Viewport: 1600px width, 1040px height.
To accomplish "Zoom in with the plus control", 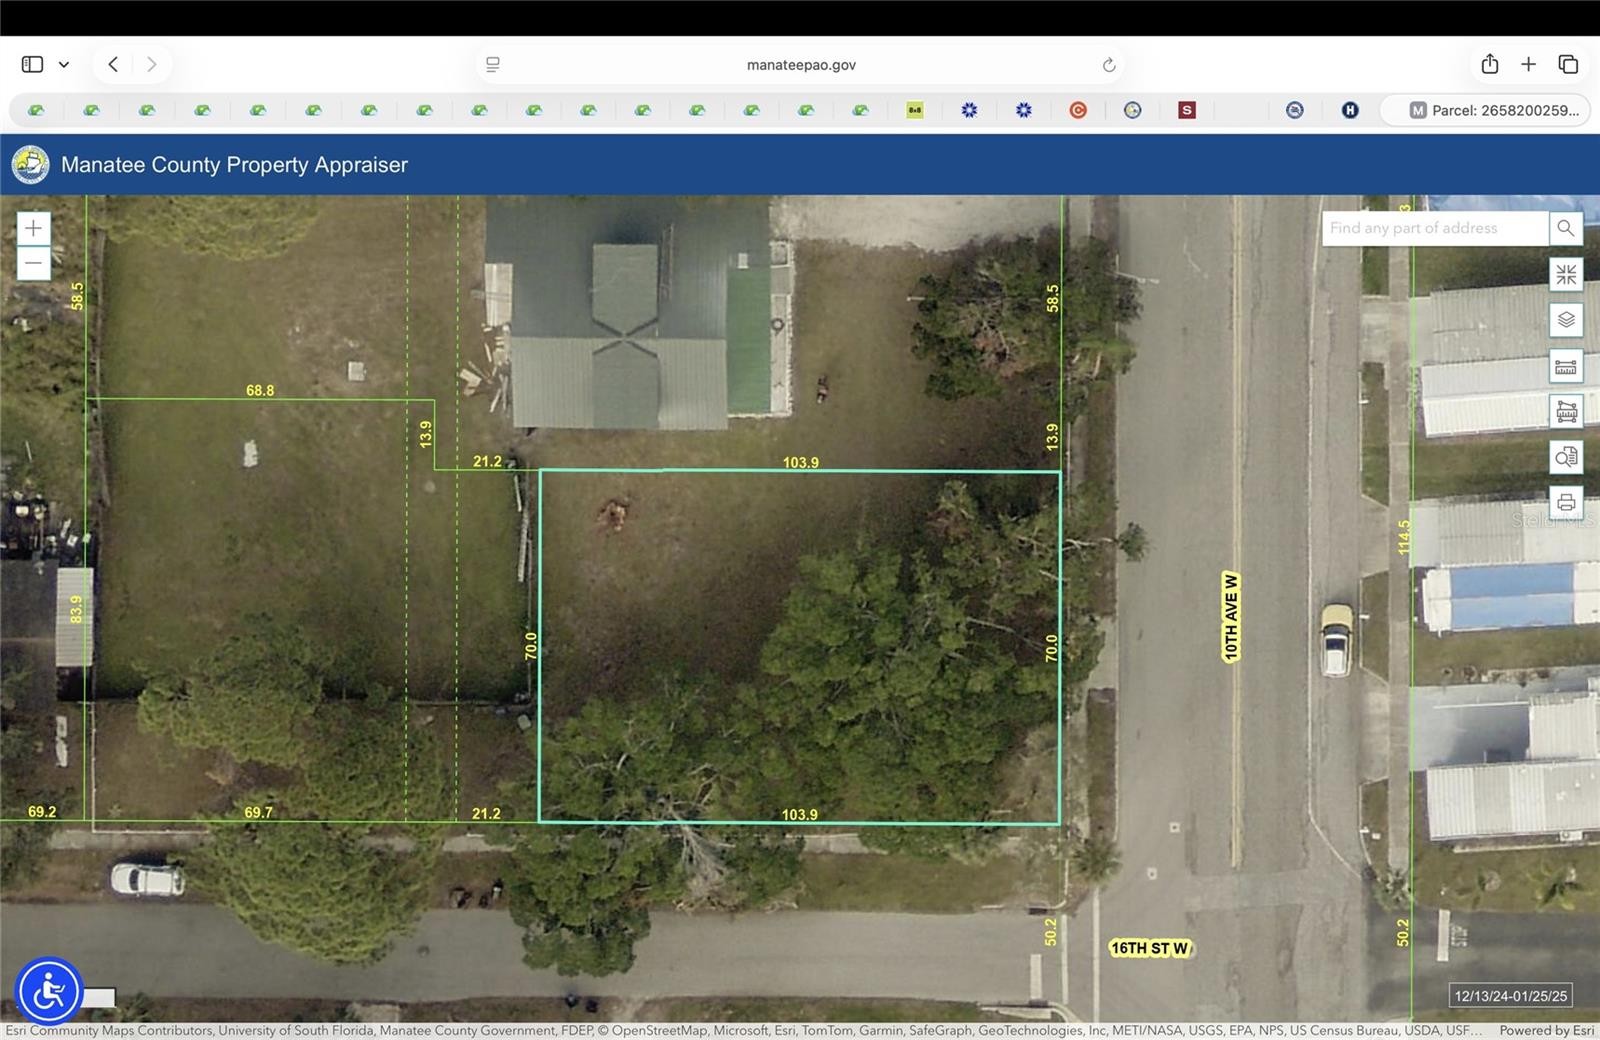I will [33, 228].
